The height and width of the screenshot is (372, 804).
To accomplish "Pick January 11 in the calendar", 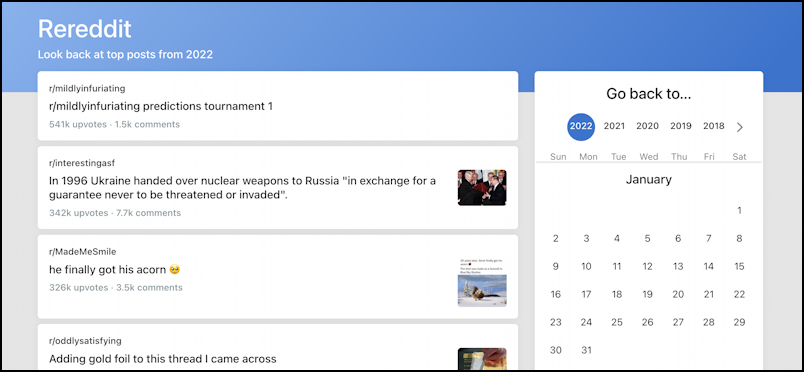I will tap(617, 266).
